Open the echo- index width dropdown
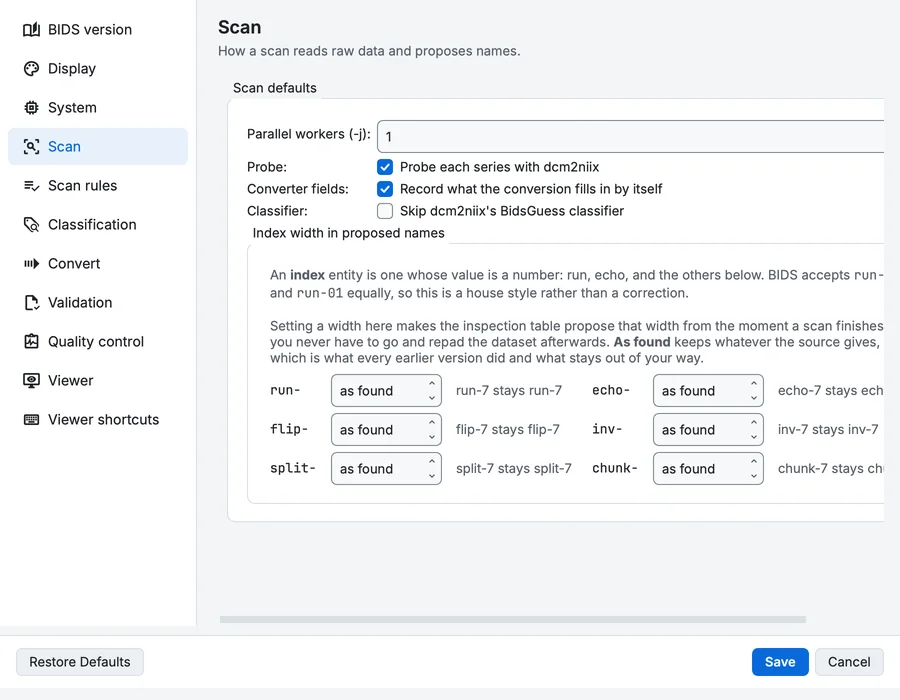The height and width of the screenshot is (700, 900). (x=708, y=391)
